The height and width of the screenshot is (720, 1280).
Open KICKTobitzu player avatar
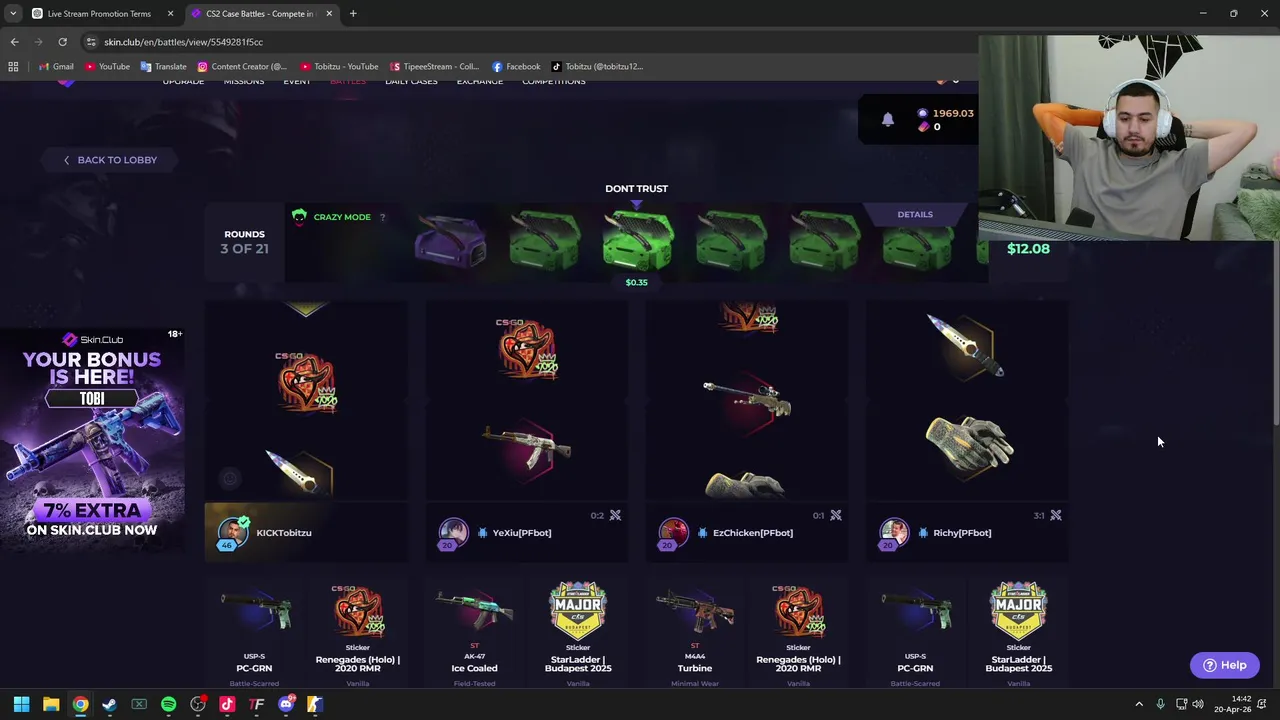(233, 532)
